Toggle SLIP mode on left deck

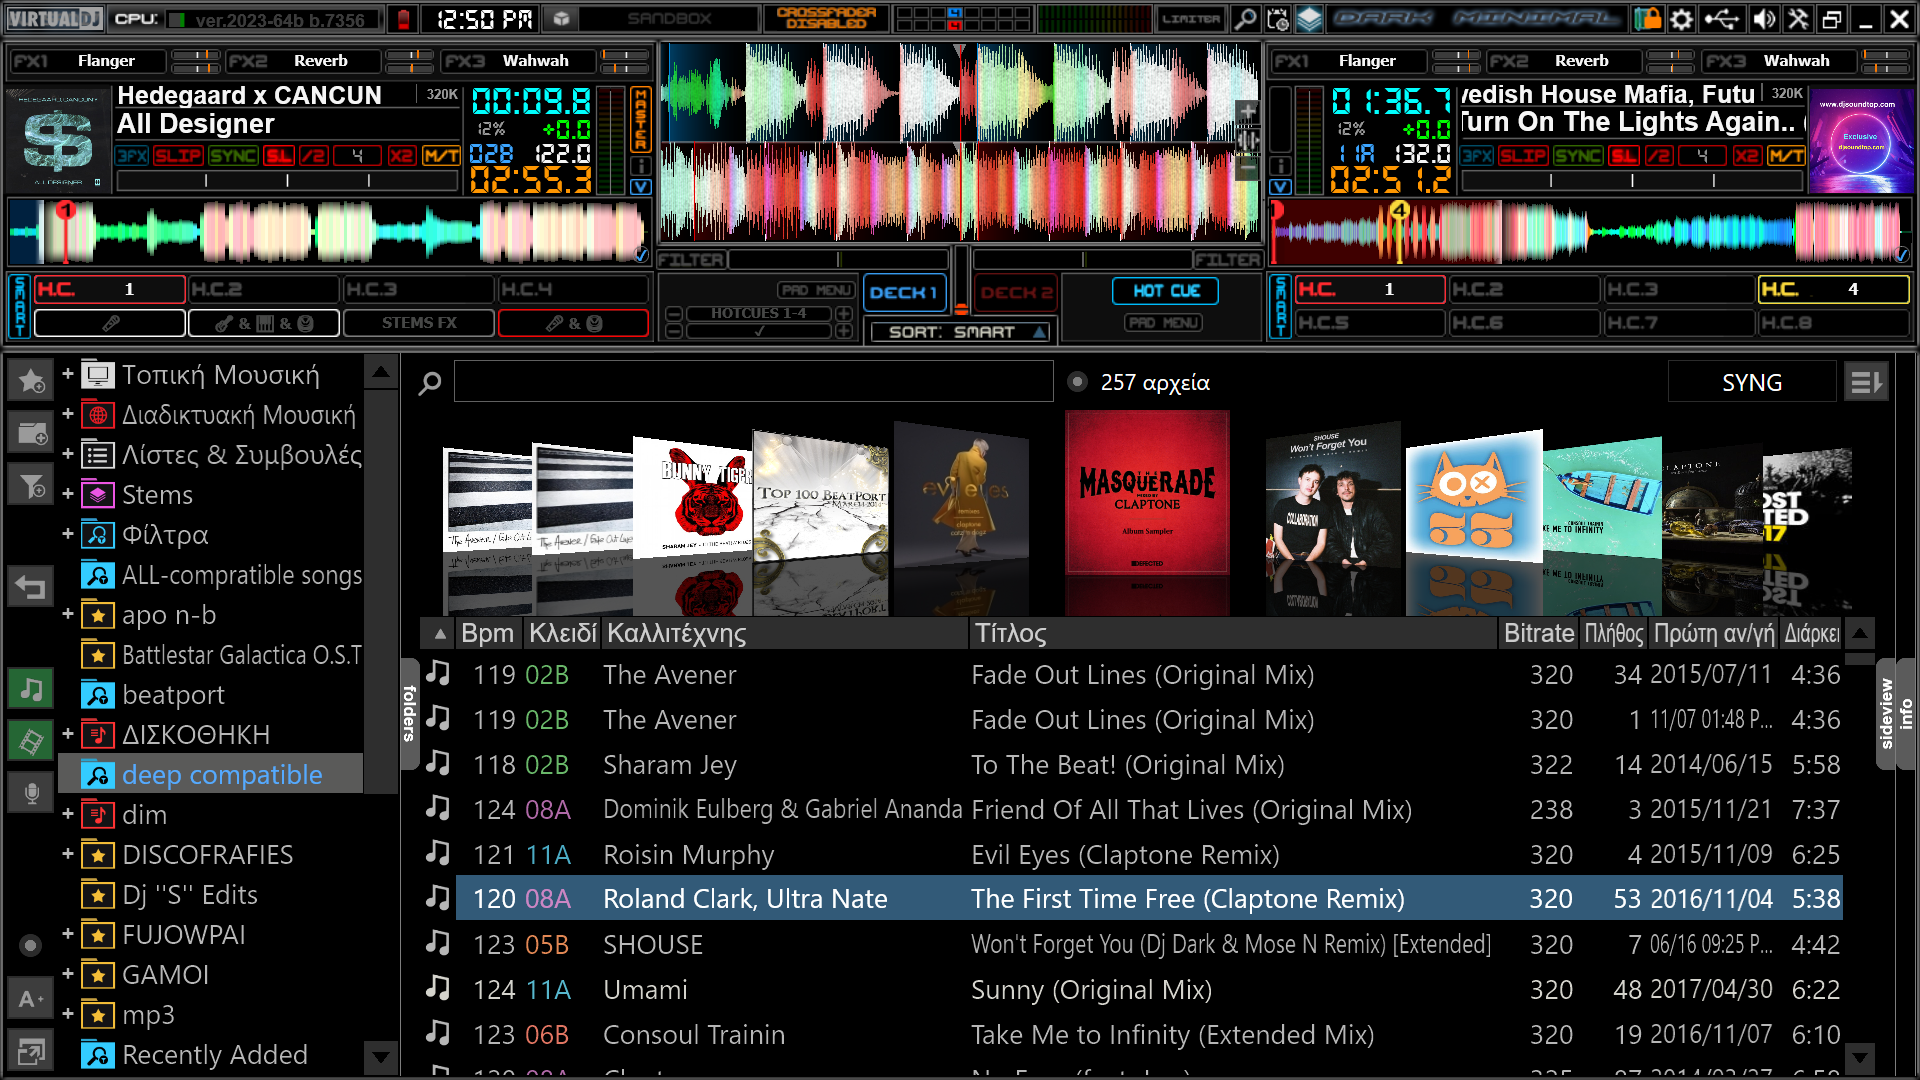[178, 155]
